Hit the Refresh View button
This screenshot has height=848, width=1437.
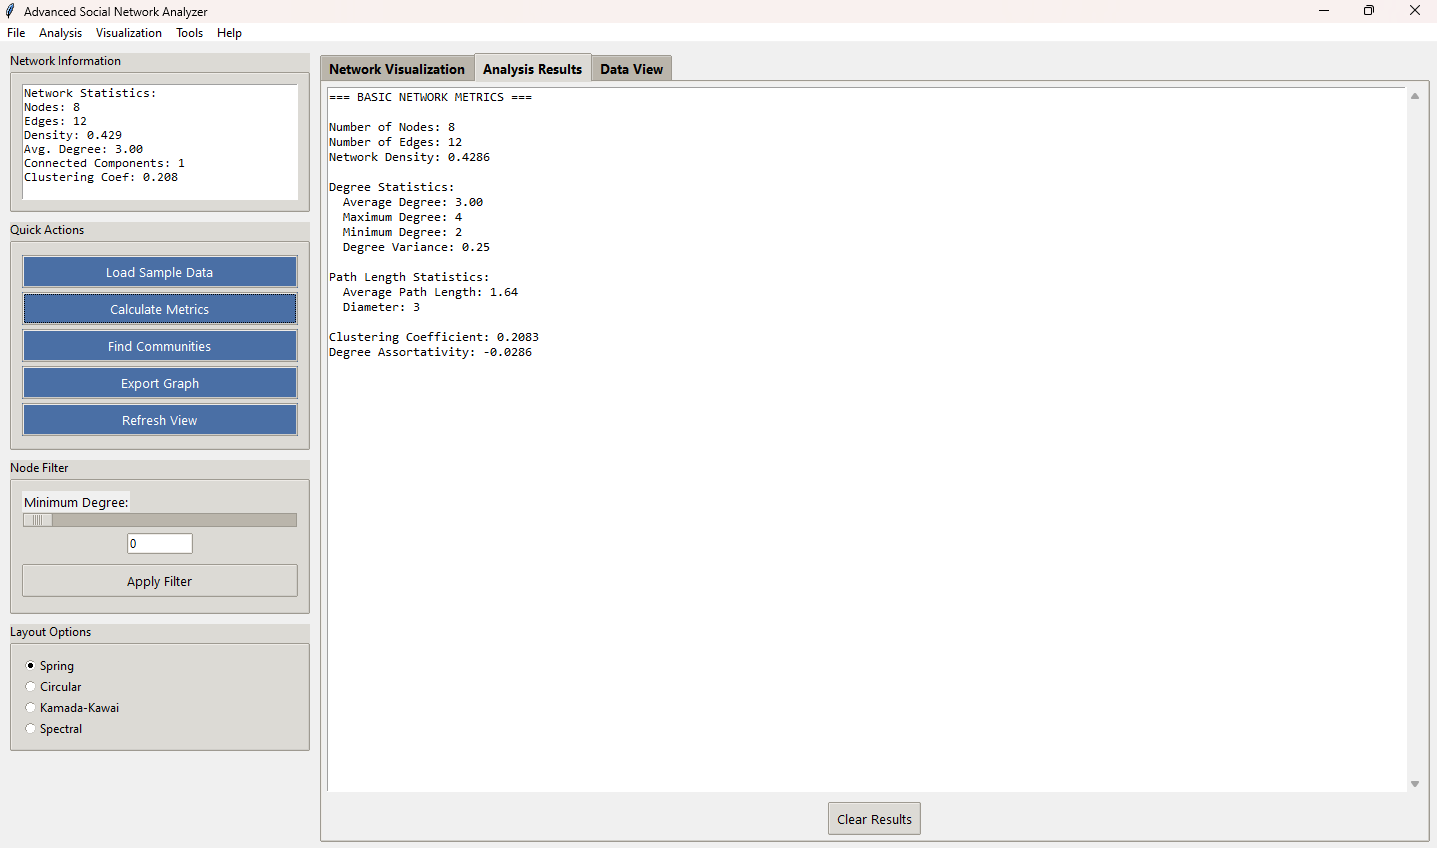[x=160, y=420]
